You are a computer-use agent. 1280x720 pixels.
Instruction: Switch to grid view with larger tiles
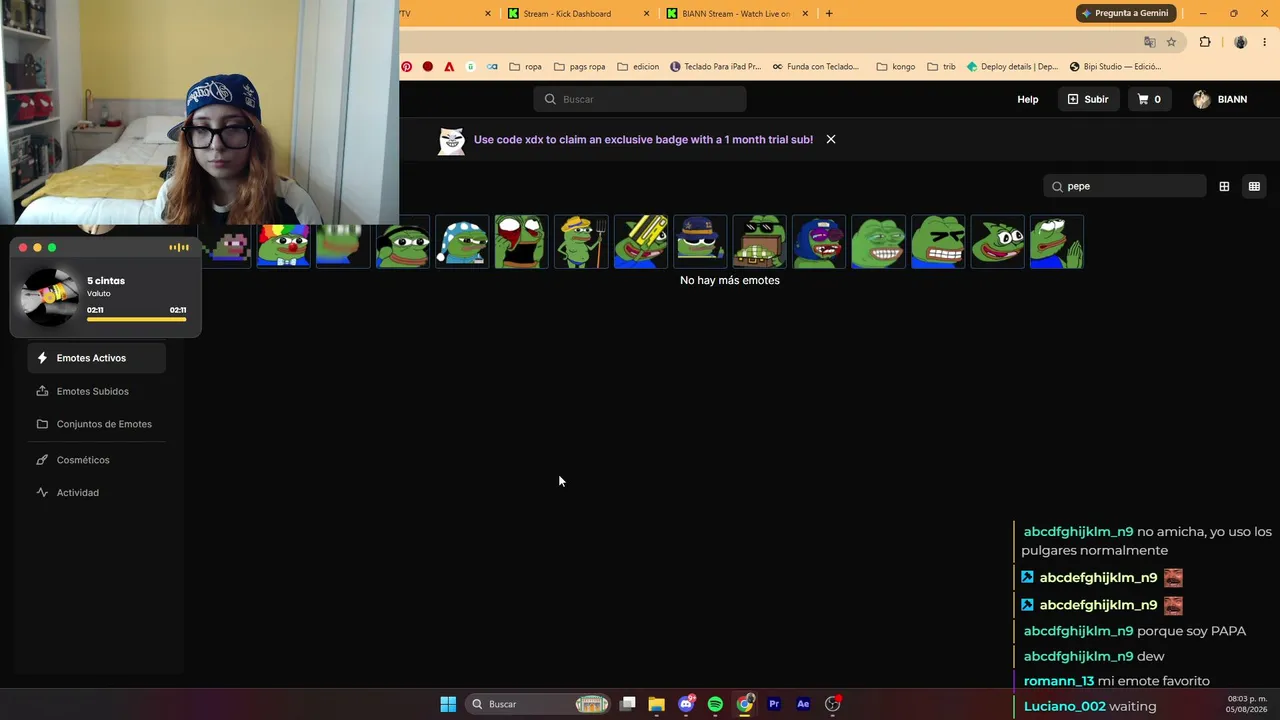[1224, 186]
